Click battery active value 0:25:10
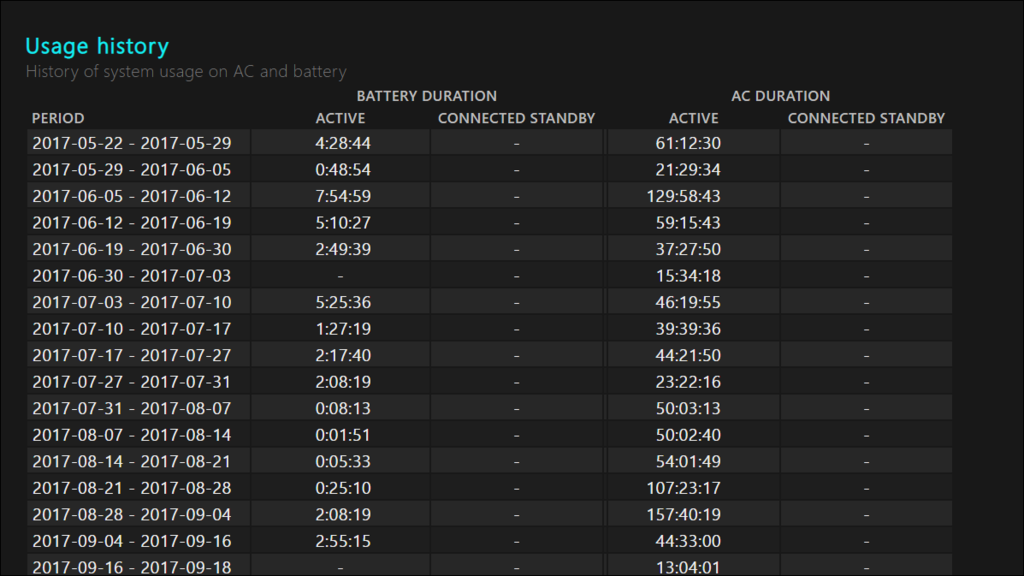This screenshot has width=1024, height=576. point(343,488)
